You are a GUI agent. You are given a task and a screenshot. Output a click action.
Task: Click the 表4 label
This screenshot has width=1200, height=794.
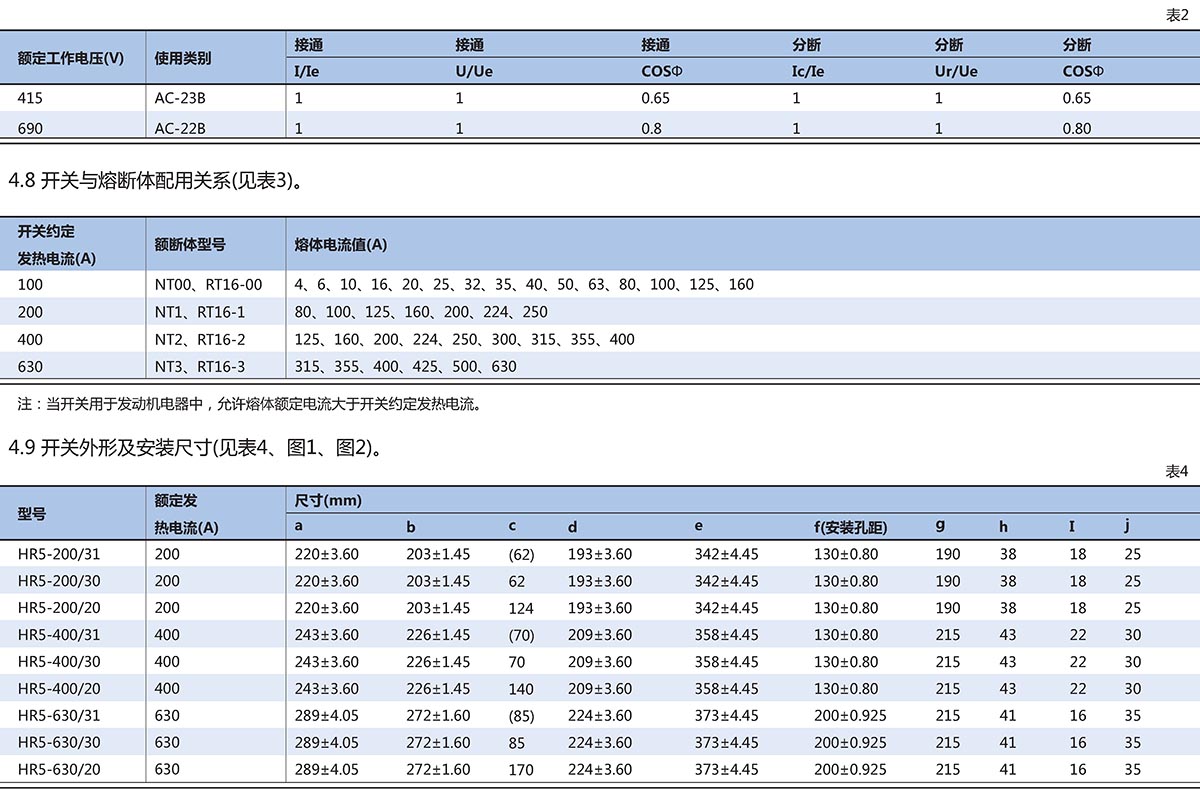[x=1176, y=472]
